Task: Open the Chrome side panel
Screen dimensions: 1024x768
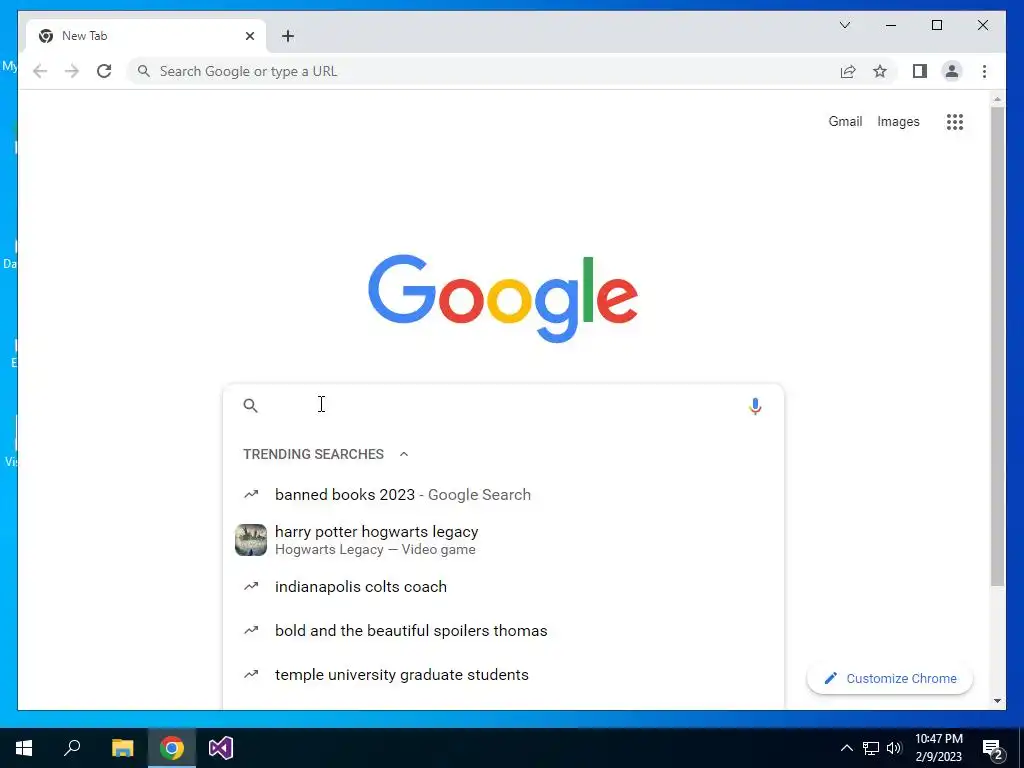Action: [920, 71]
